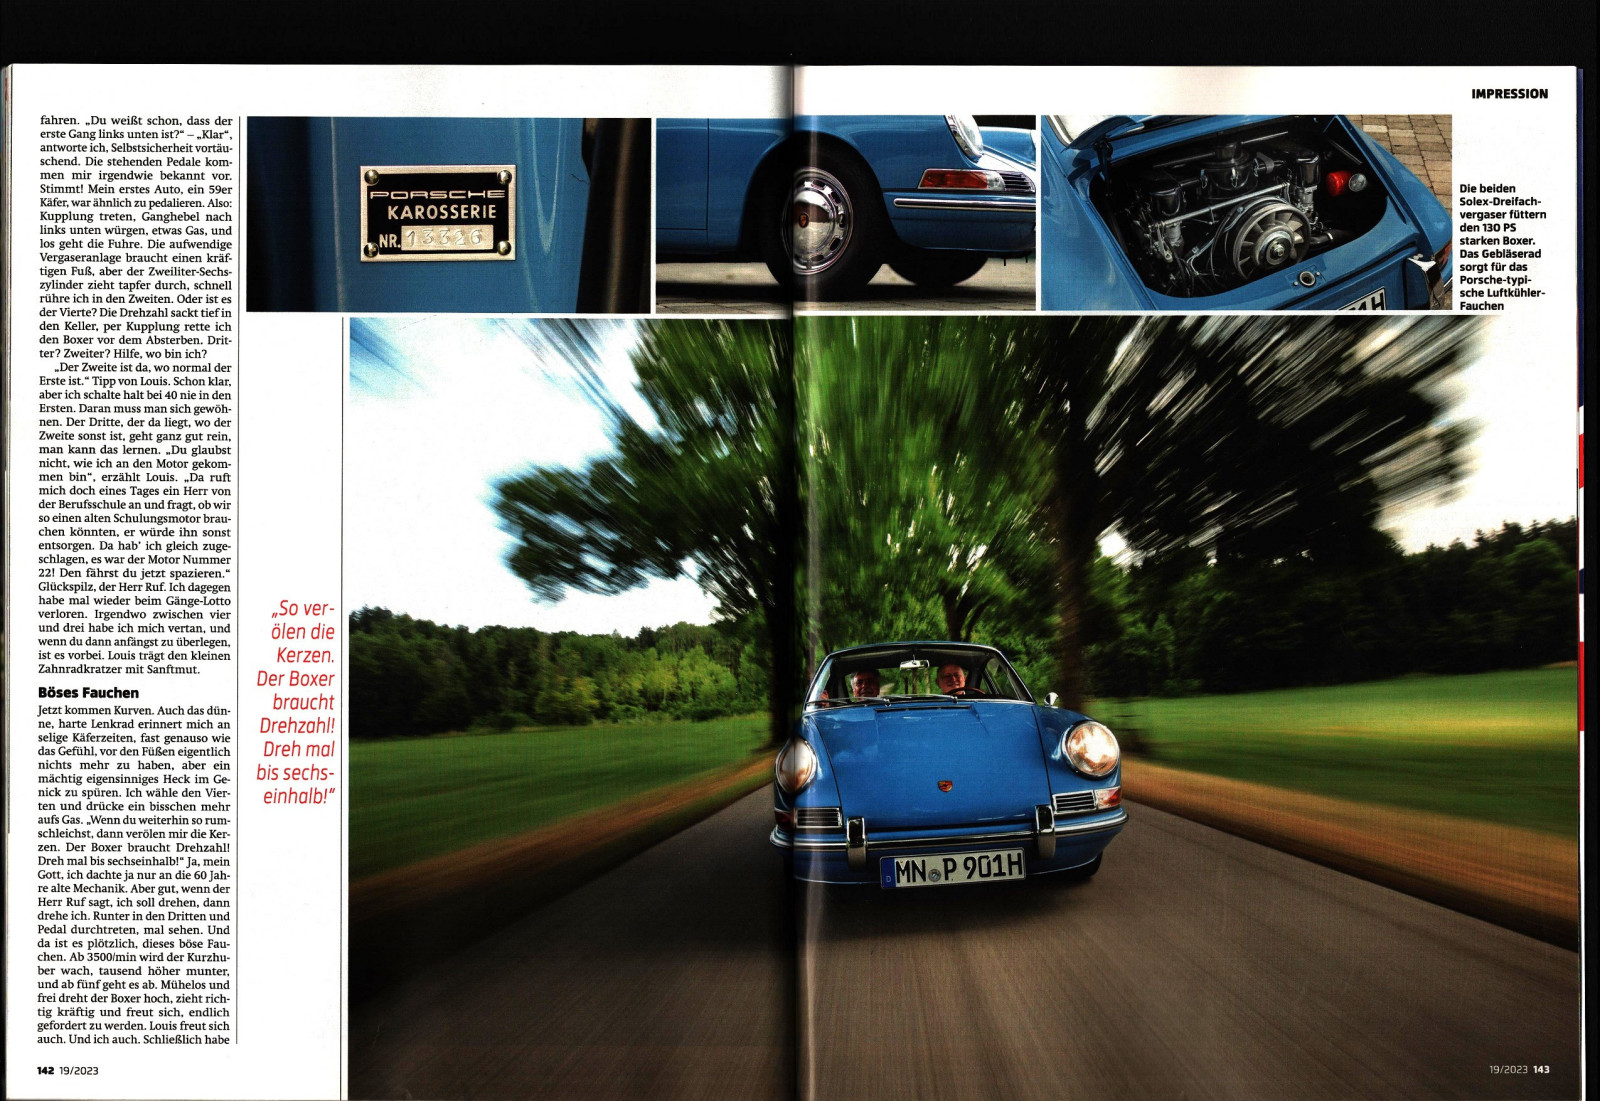This screenshot has height=1101, width=1600.
Task: Click page number 143 in the footer
Action: tap(1540, 1069)
